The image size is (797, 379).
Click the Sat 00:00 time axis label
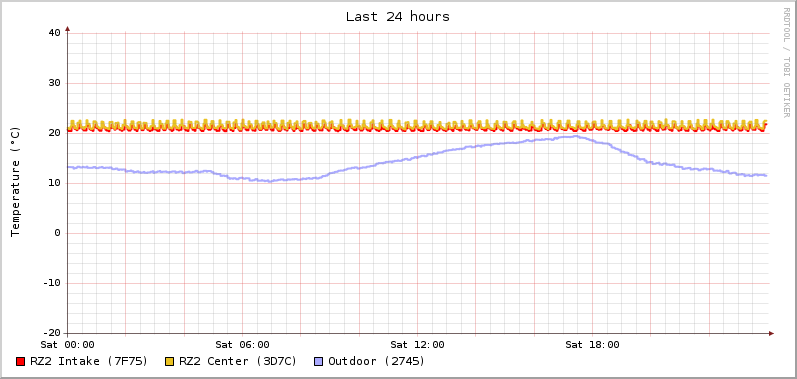click(68, 344)
